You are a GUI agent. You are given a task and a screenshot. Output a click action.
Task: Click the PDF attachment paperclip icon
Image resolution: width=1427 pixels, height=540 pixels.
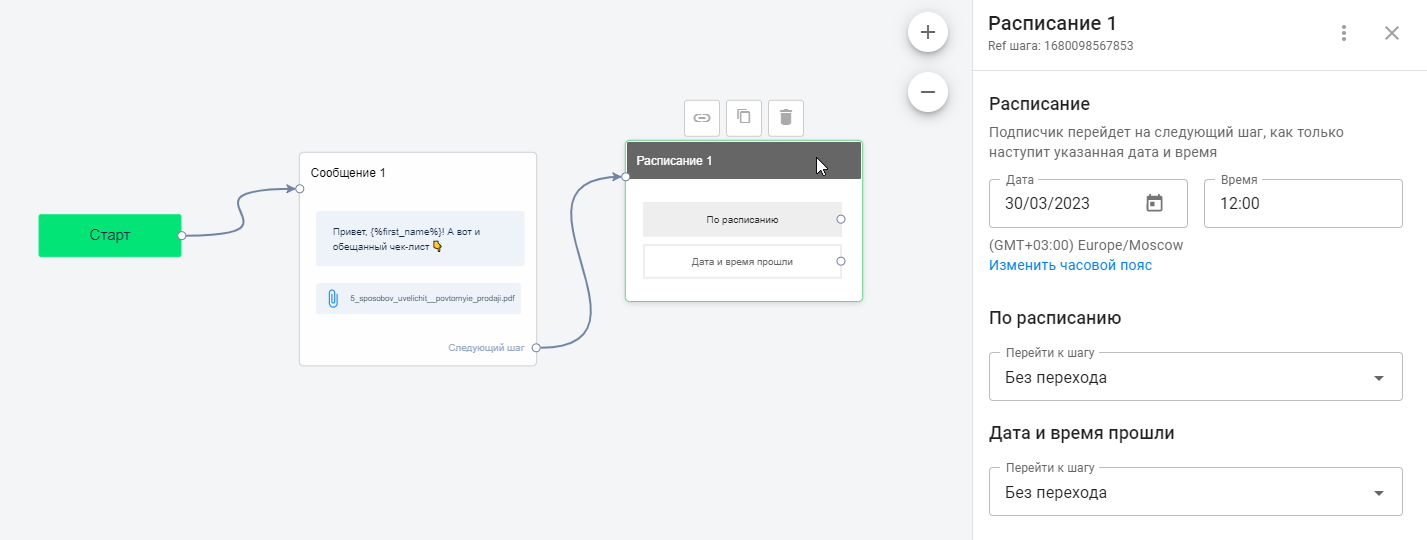coord(333,298)
